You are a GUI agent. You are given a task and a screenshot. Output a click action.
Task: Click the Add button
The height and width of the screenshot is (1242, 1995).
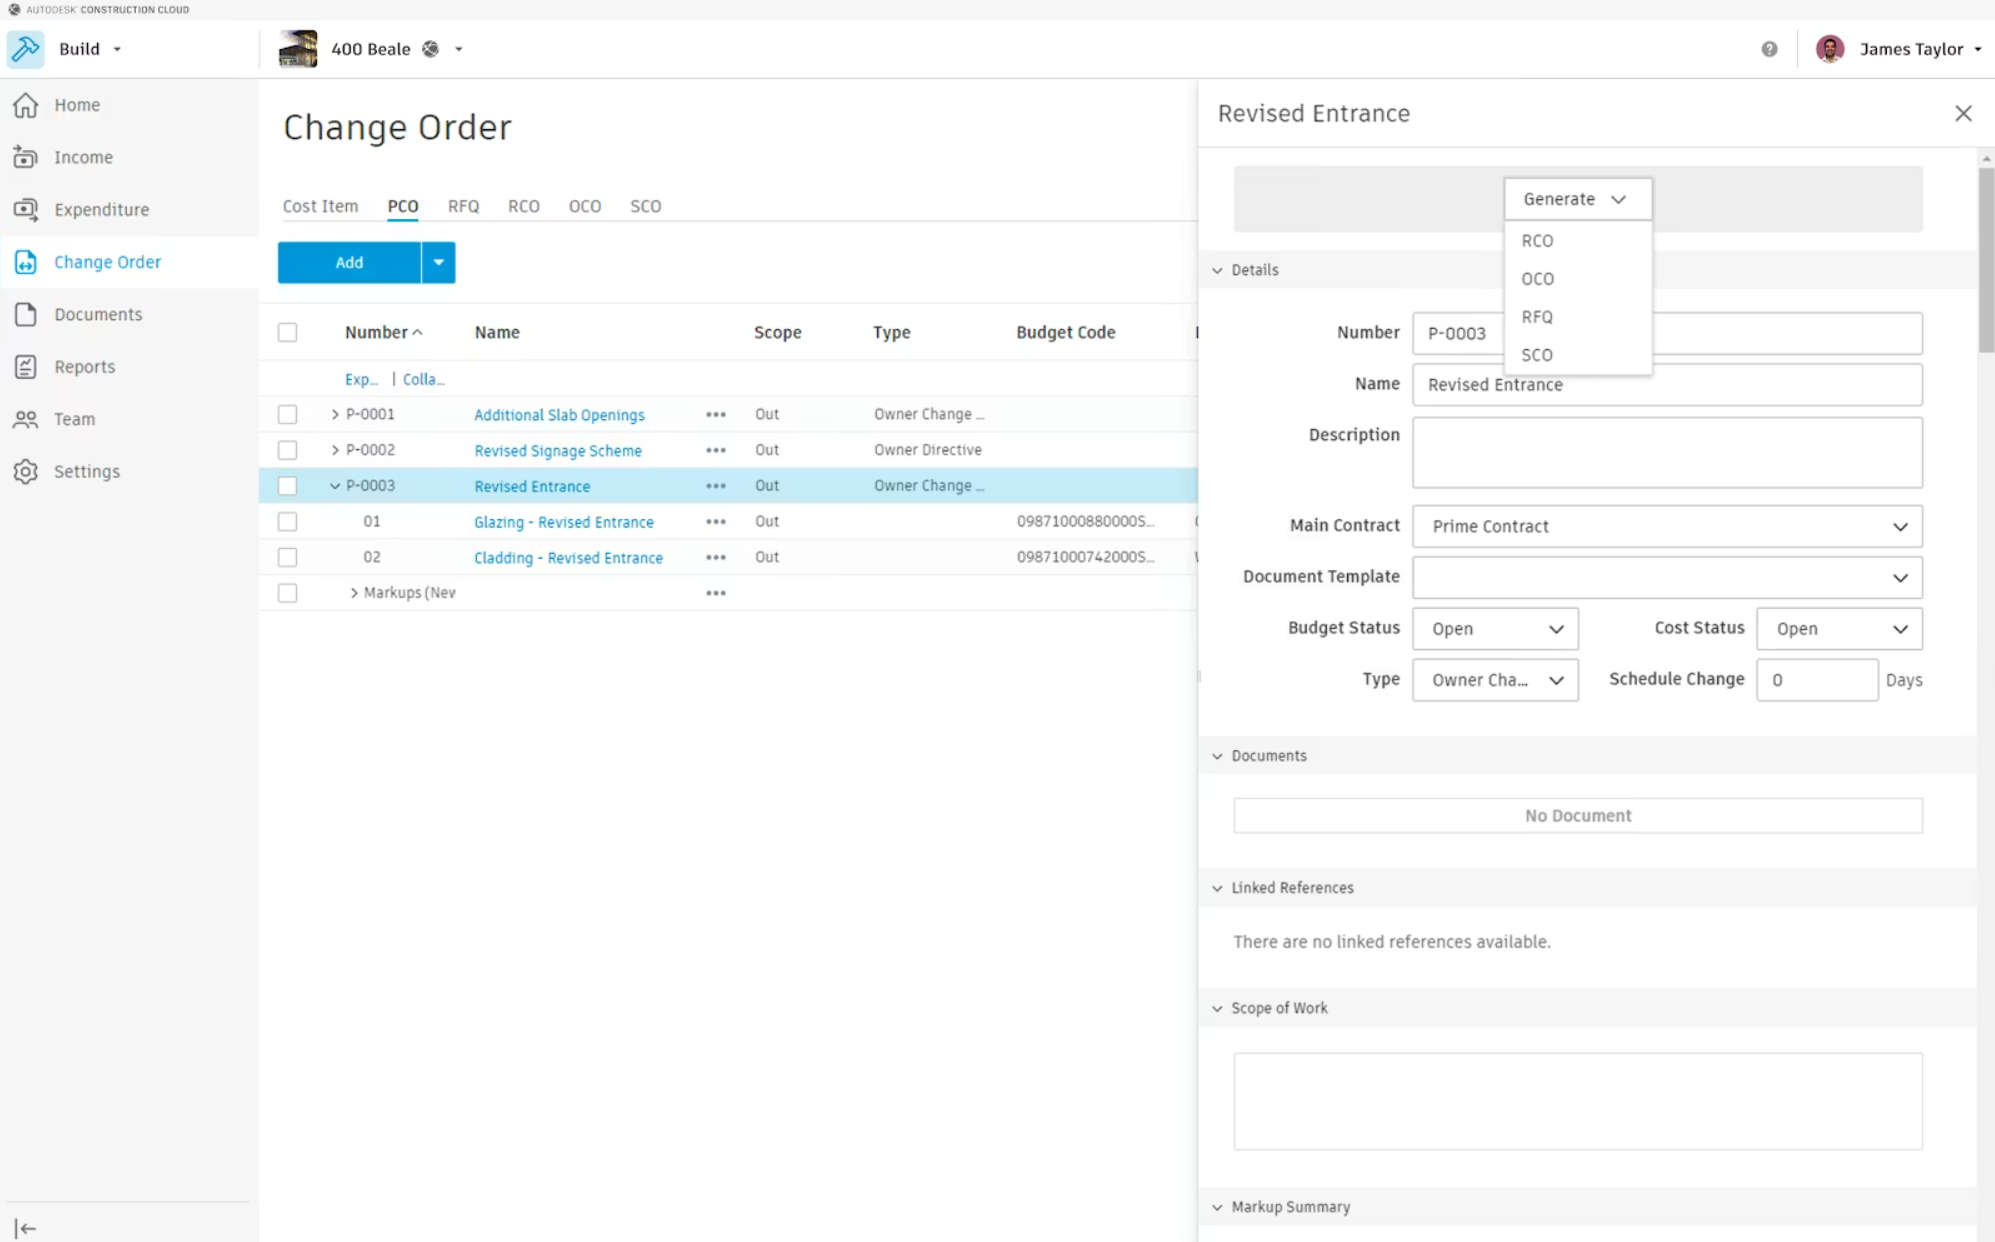(x=348, y=262)
